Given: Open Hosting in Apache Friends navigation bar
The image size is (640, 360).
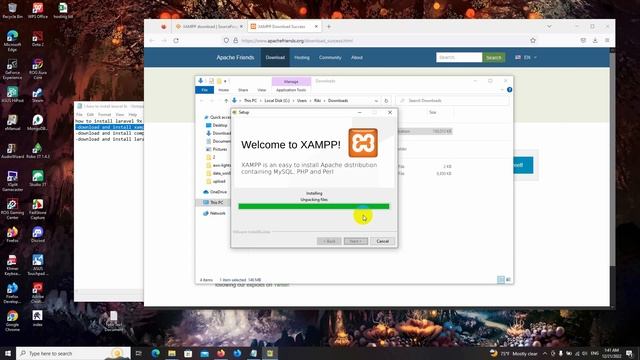Looking at the screenshot, I should 302,58.
